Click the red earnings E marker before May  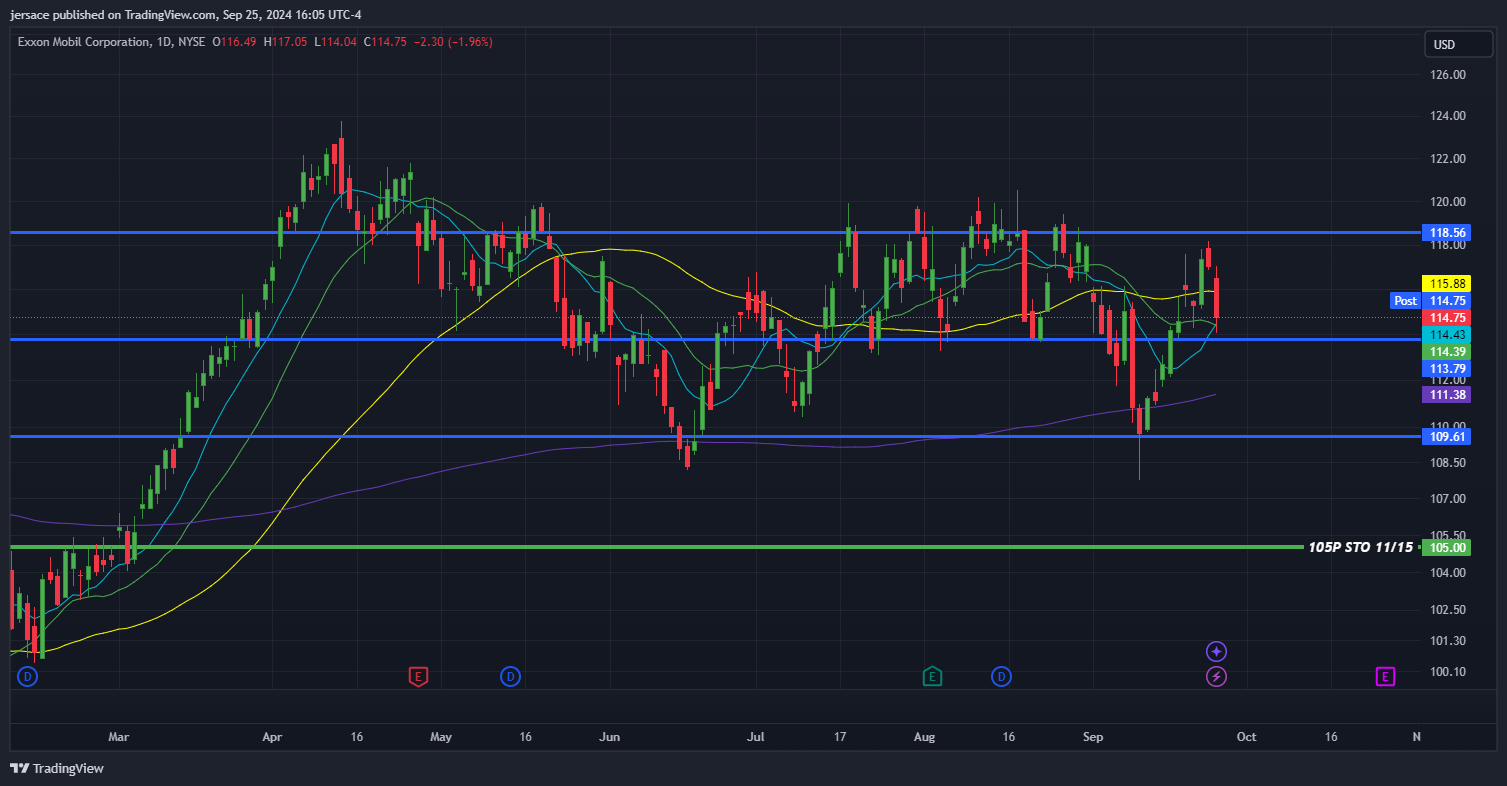[419, 677]
